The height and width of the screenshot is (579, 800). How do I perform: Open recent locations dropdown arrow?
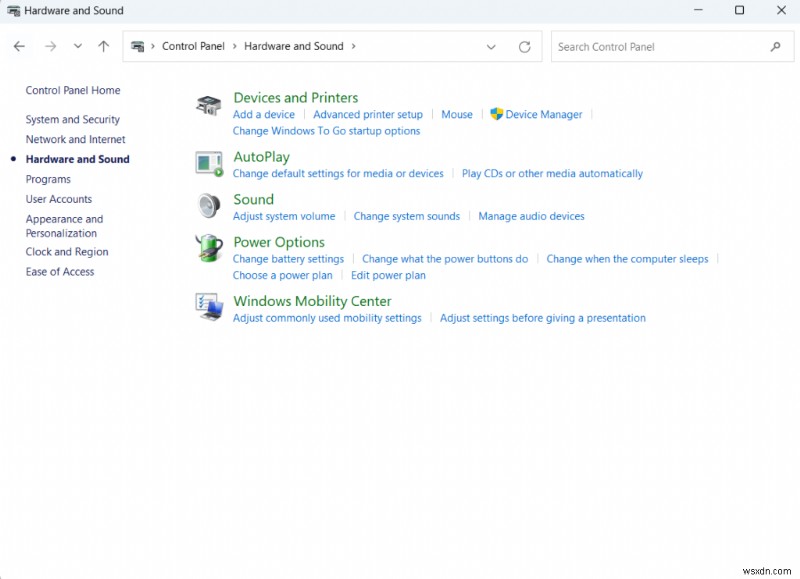pos(78,46)
